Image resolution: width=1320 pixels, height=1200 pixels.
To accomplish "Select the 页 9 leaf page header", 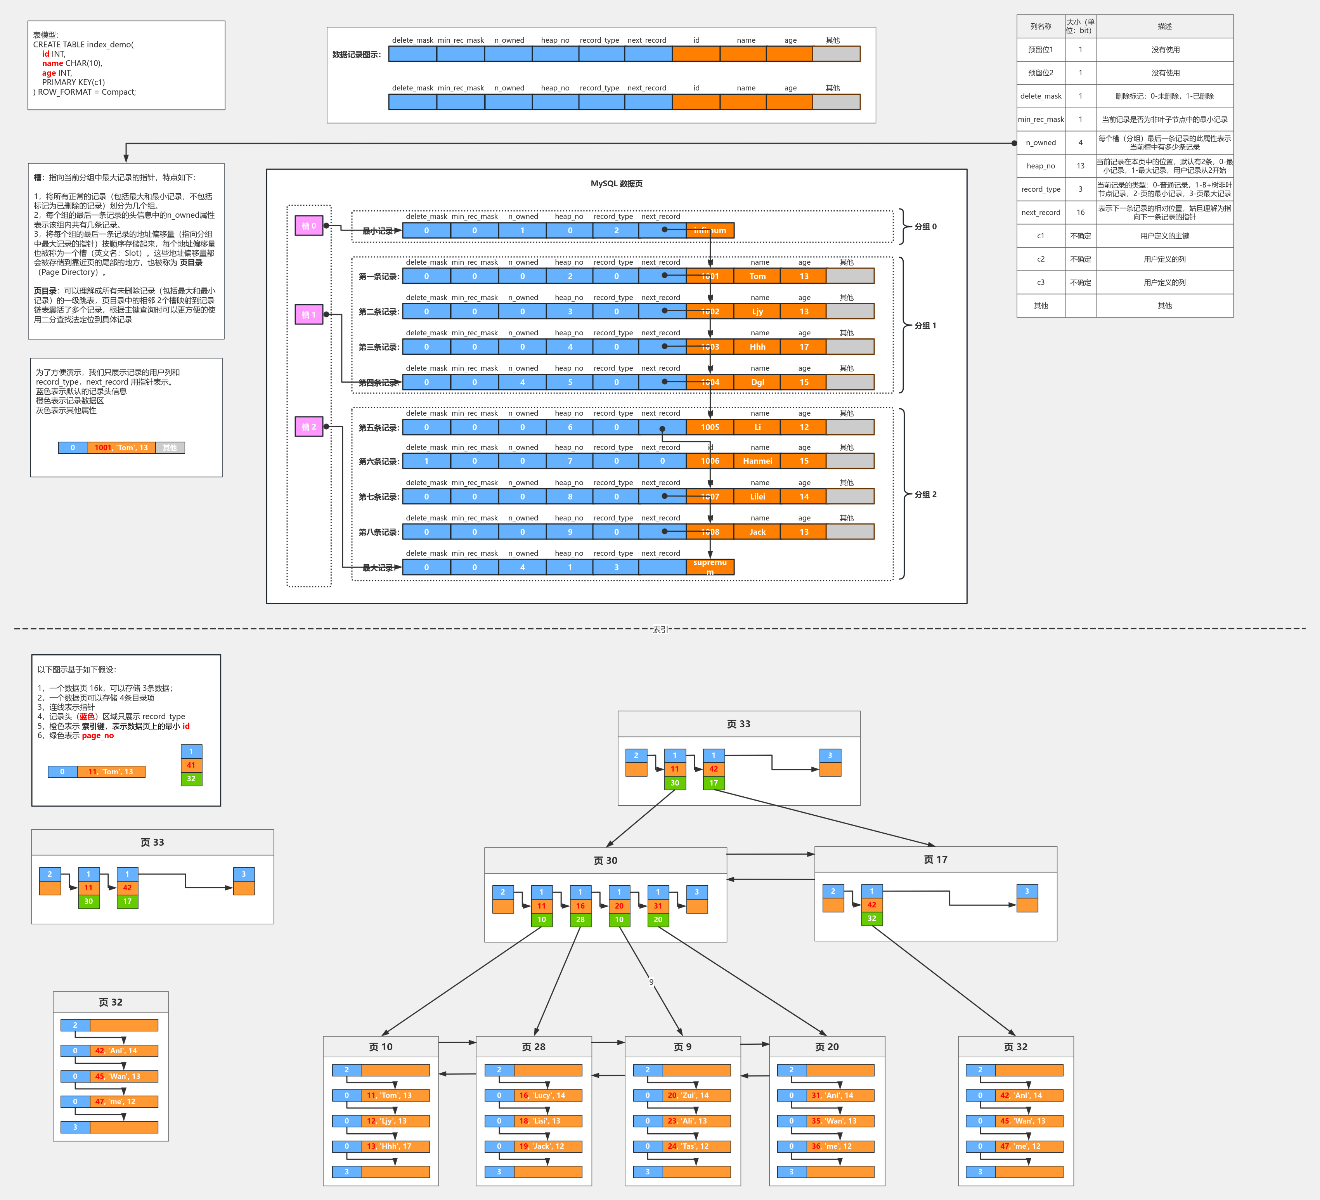I will (x=682, y=1046).
